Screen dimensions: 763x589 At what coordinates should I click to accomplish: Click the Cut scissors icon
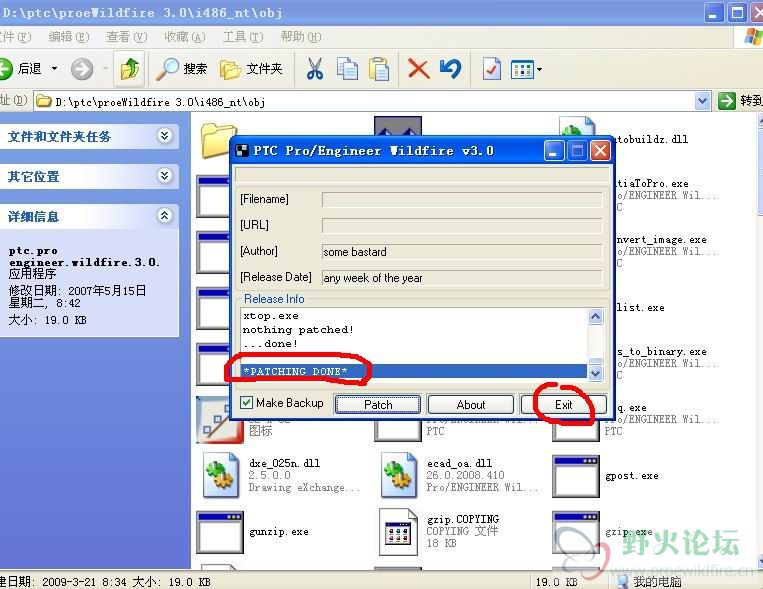tap(315, 69)
